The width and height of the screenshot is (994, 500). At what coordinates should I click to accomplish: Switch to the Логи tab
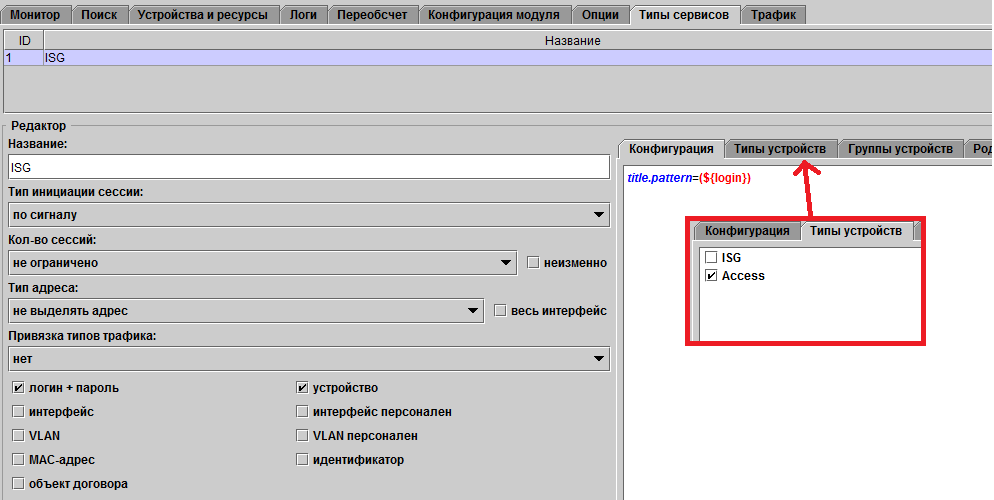click(303, 15)
